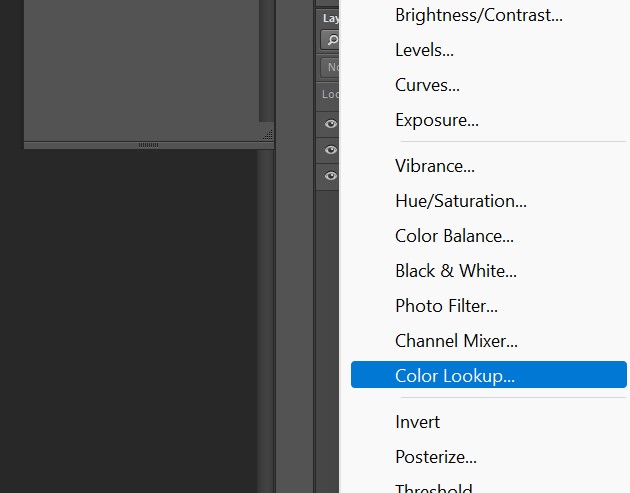
Task: Select the Vibrance menu entry
Action: click(435, 166)
